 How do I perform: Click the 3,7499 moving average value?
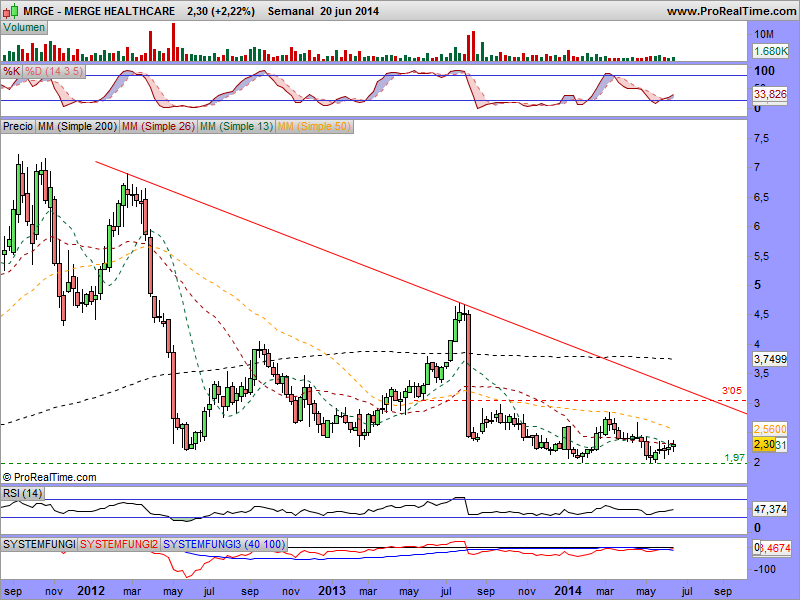pos(770,359)
